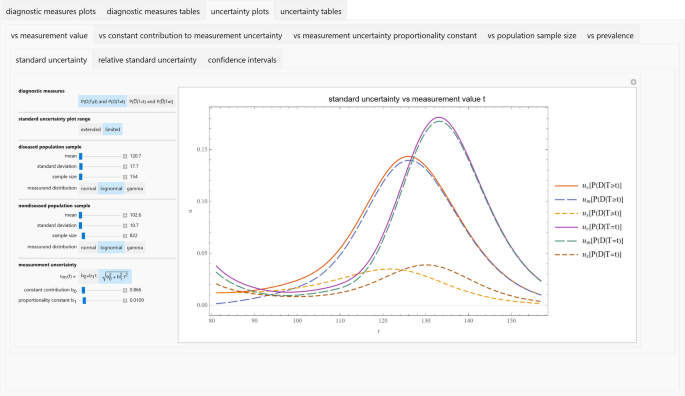Open the diagnostic measures tables tab
Screen dimensions: 685x396
153,11
